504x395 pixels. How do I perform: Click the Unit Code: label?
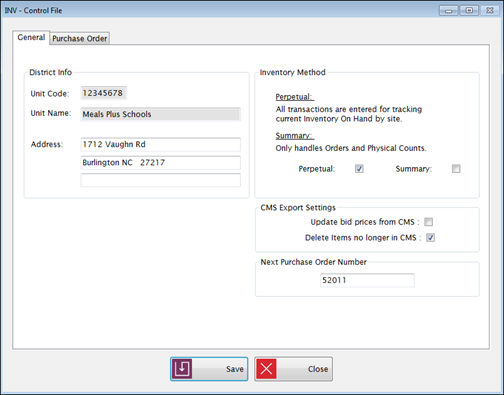click(x=50, y=94)
